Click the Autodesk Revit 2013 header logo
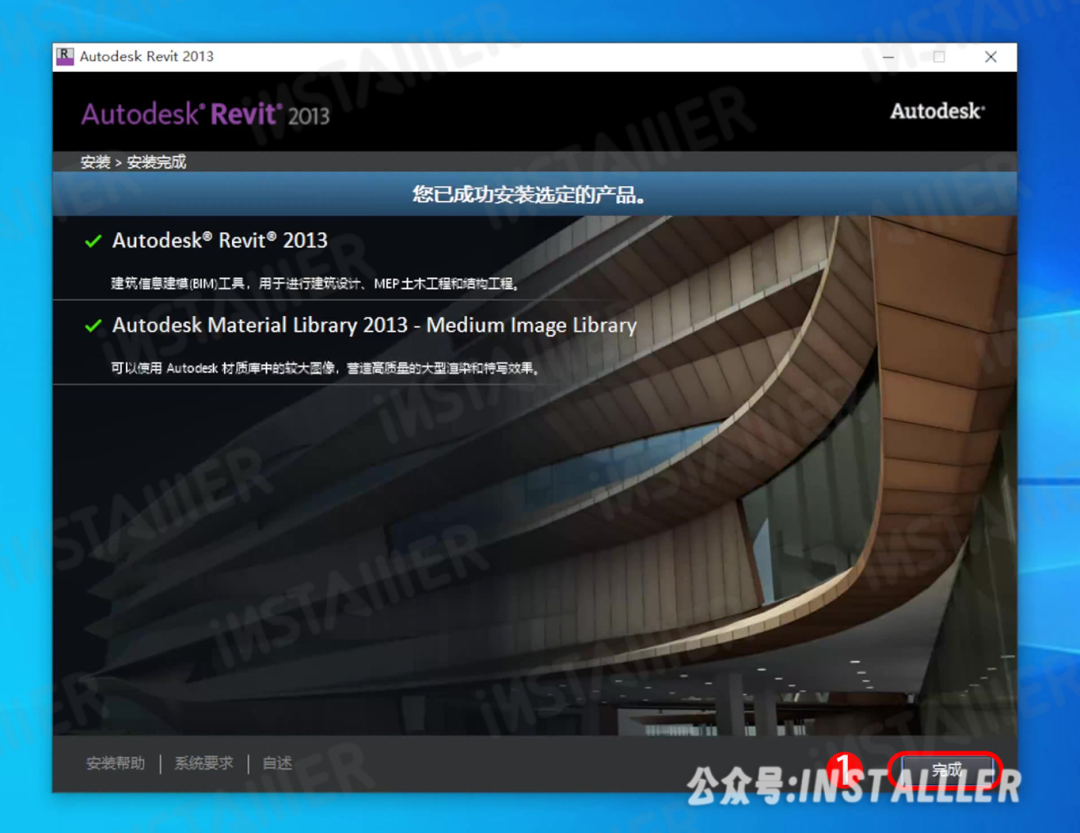Screen dimensions: 1080x833 pos(205,114)
